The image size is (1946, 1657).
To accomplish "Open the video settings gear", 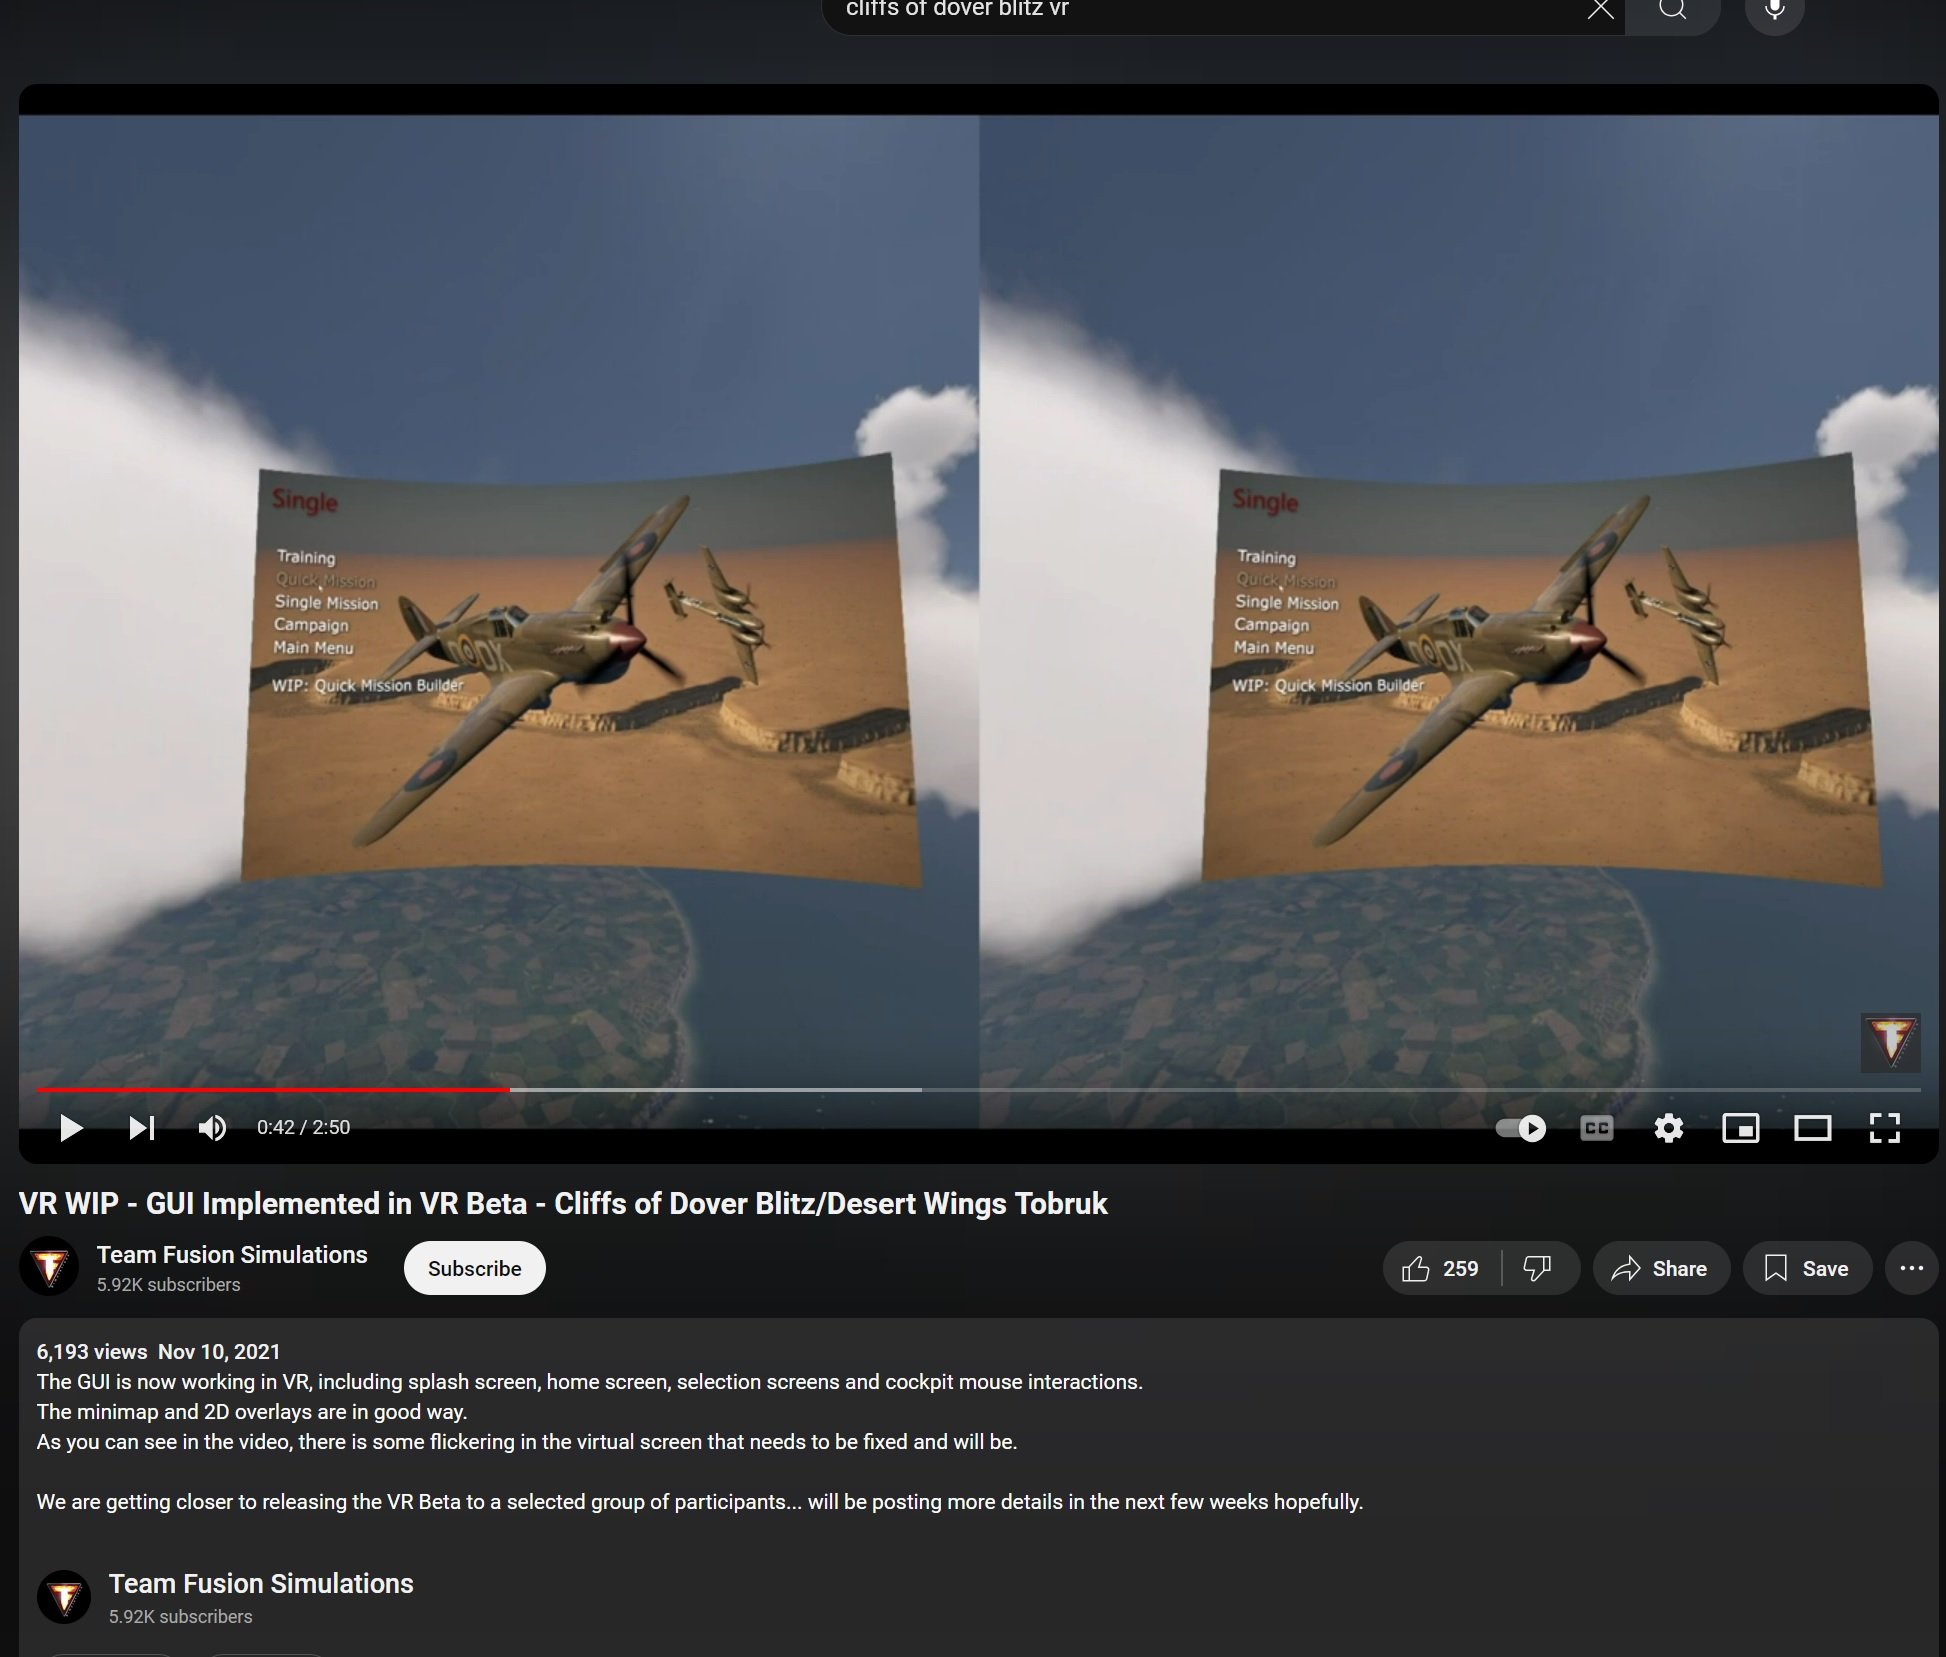I will pos(1668,1128).
